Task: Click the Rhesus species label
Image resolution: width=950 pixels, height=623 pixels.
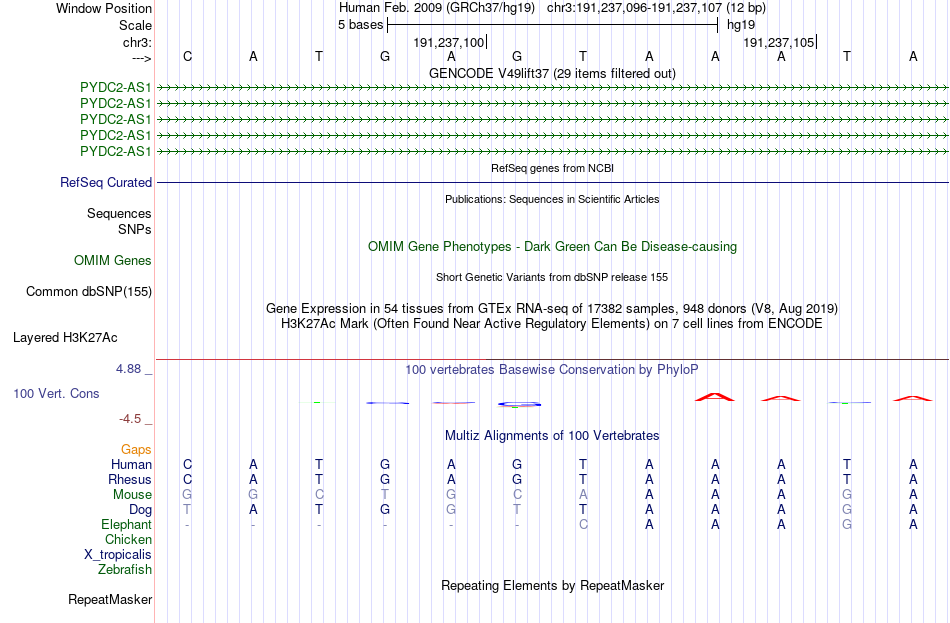Action: [x=130, y=479]
